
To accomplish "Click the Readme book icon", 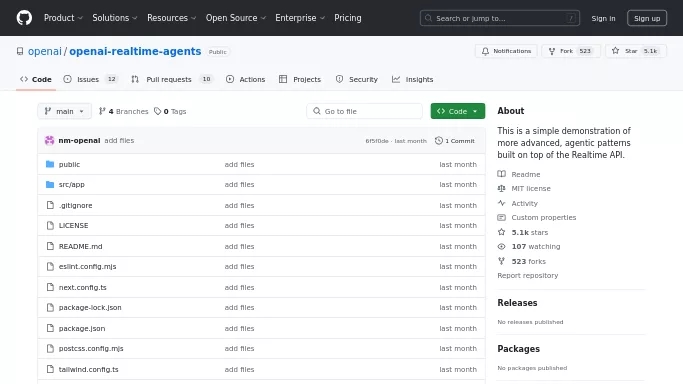I will point(501,174).
